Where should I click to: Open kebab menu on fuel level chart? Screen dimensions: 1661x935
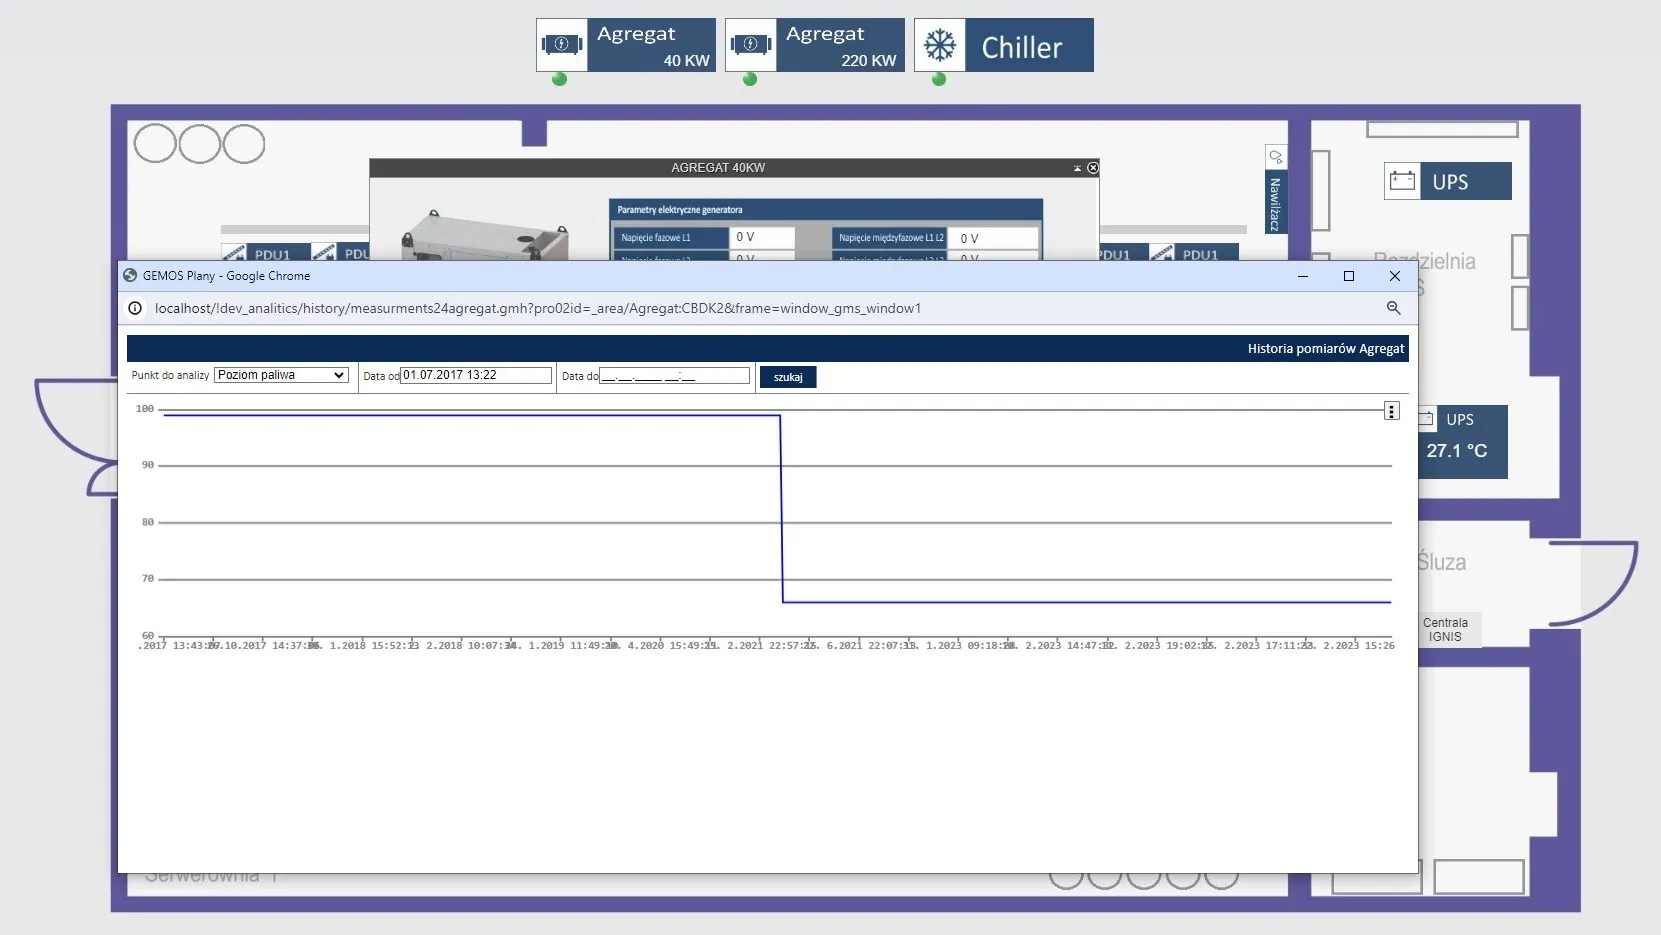[1392, 410]
